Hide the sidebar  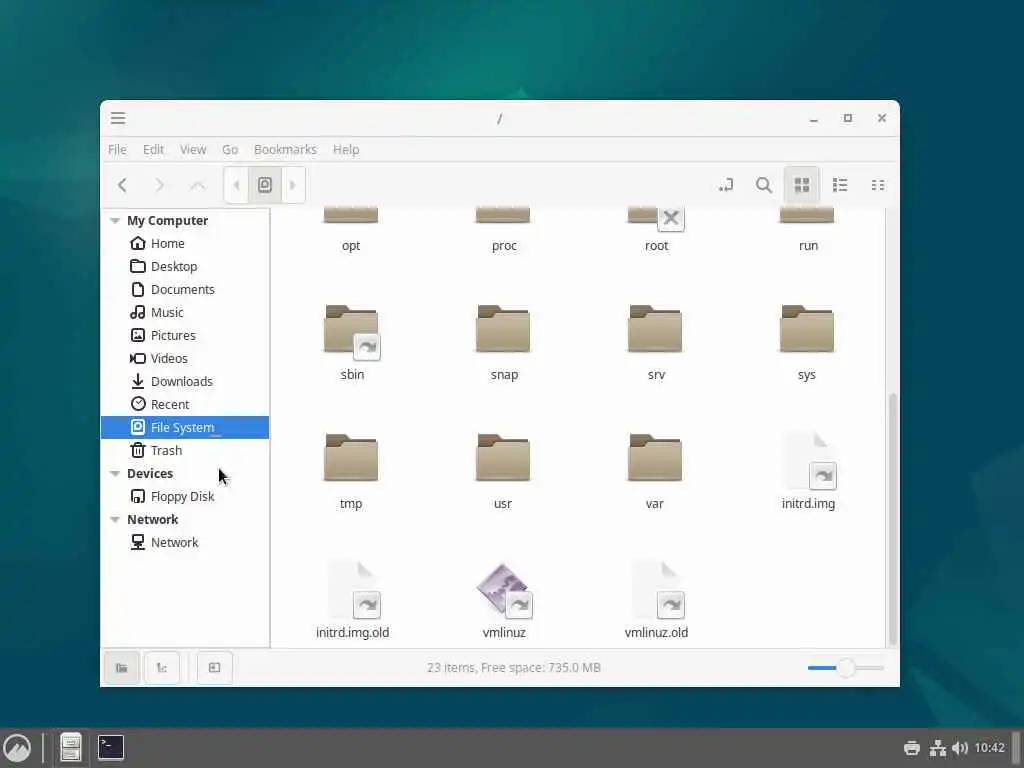[214, 667]
